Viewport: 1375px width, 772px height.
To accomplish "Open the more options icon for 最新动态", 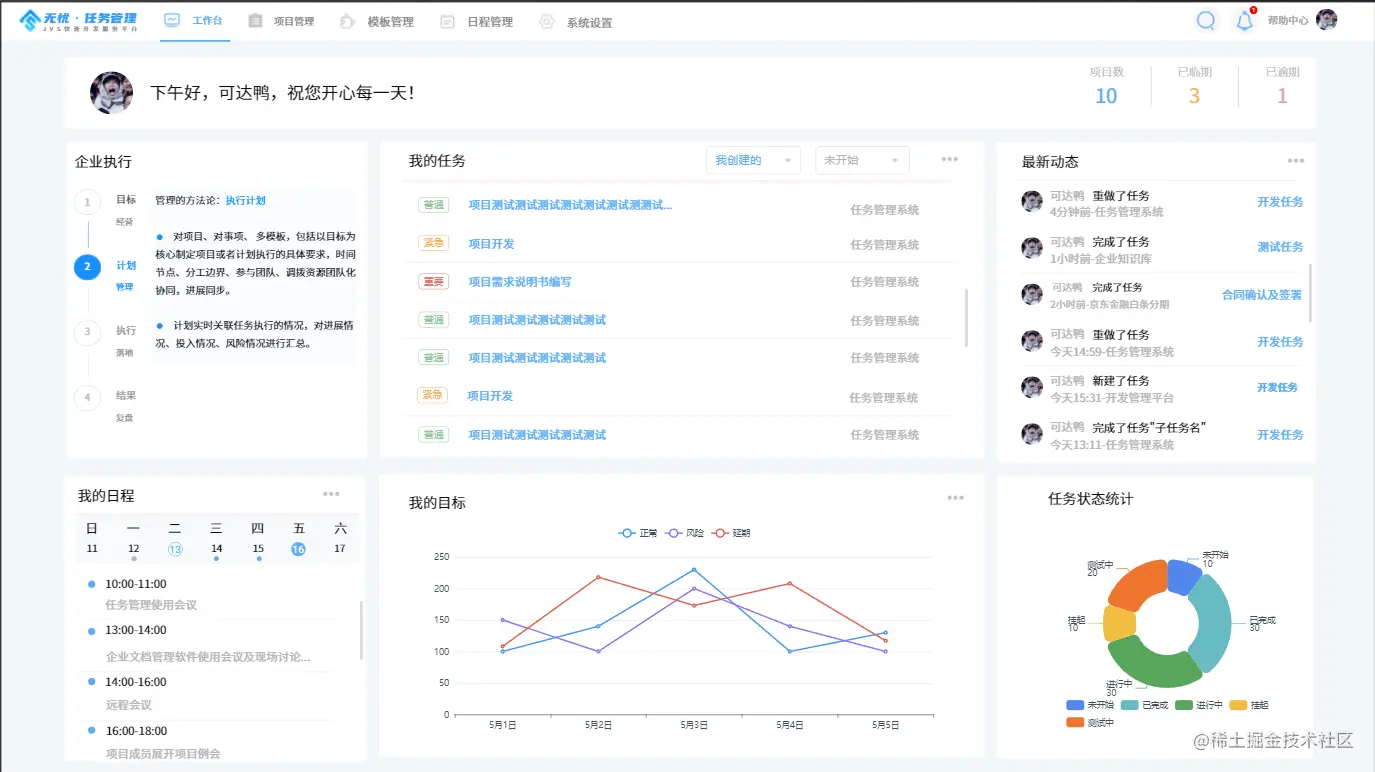I will 1296,161.
